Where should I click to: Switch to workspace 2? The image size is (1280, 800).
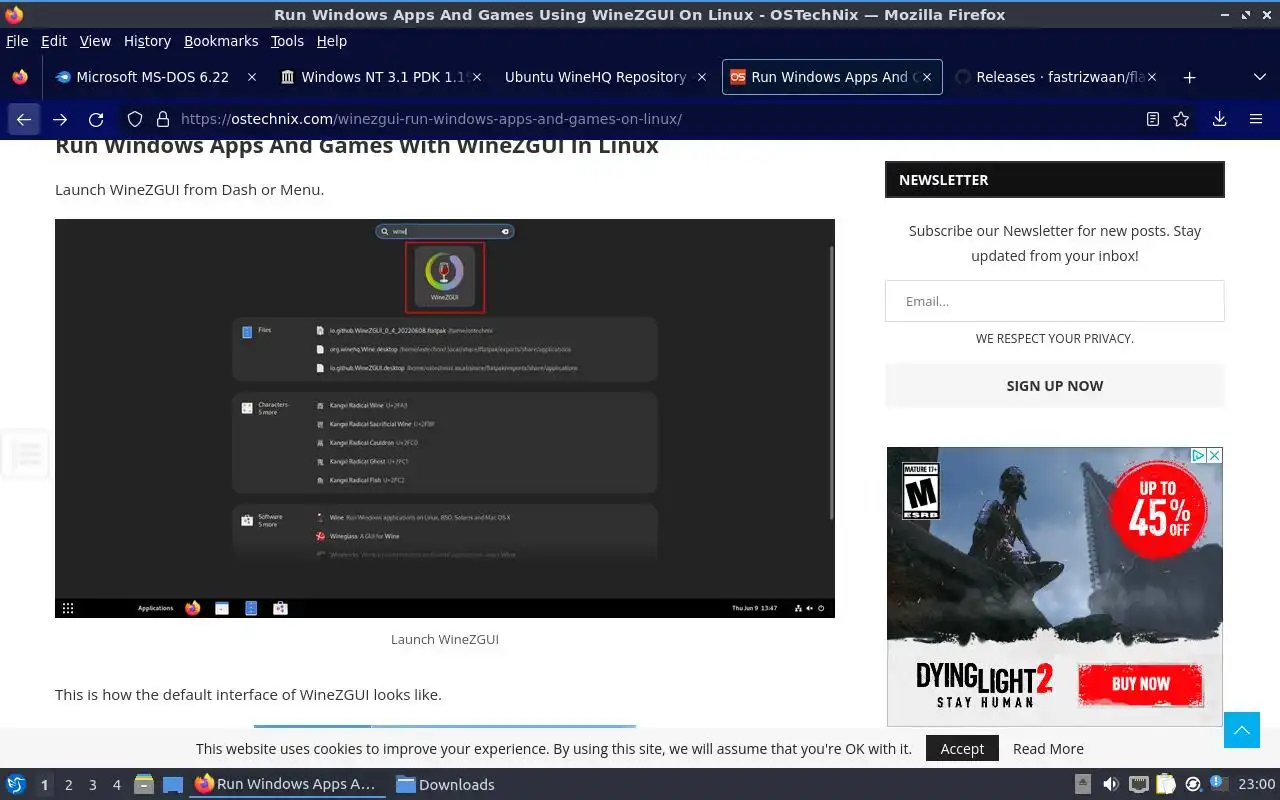68,785
